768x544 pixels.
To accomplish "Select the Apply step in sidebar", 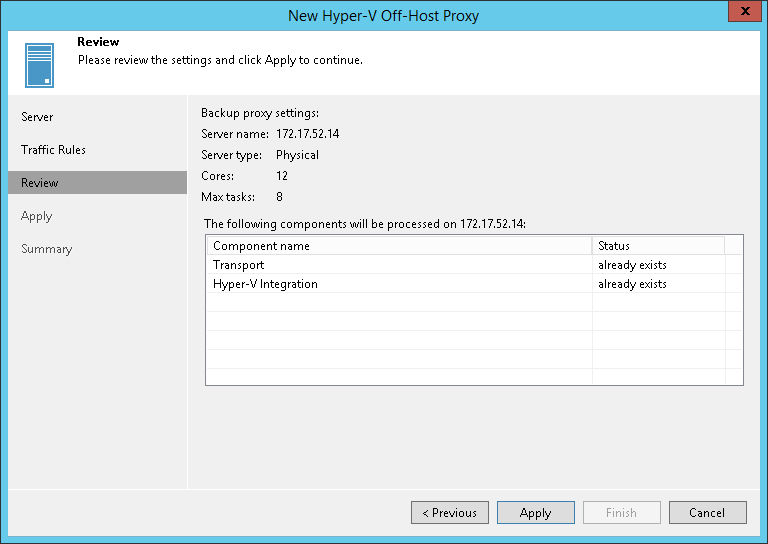I will click(x=37, y=216).
